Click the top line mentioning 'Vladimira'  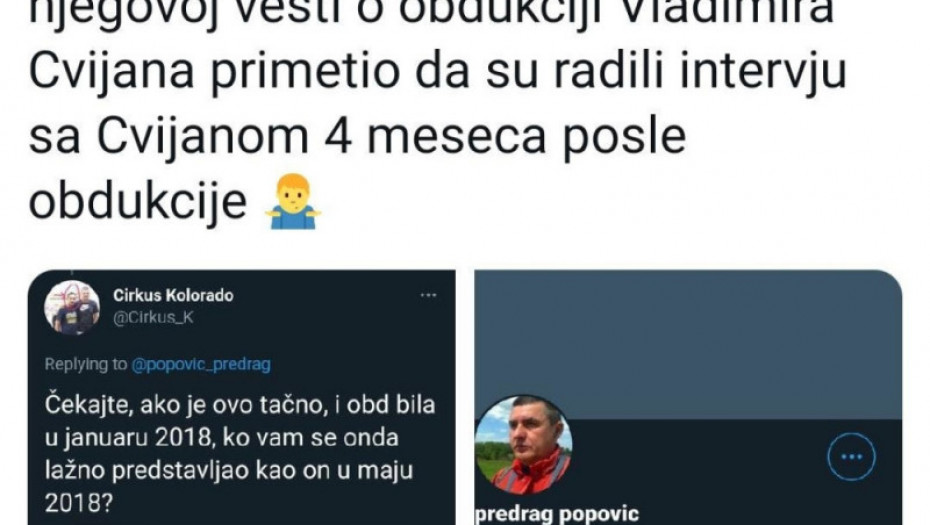pos(431,13)
